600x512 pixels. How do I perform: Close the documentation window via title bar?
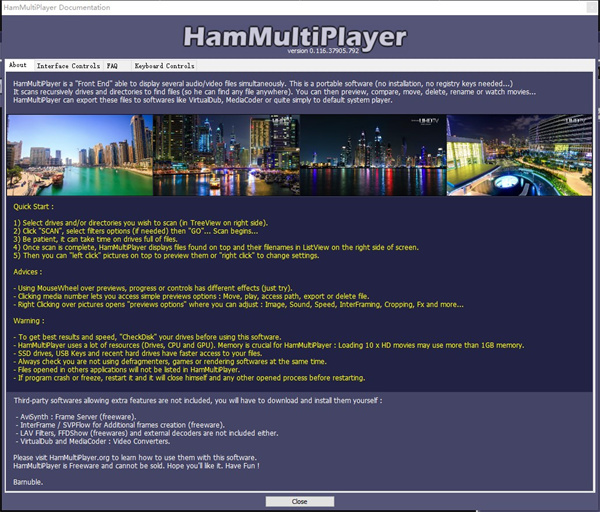pyautogui.click(x=592, y=7)
